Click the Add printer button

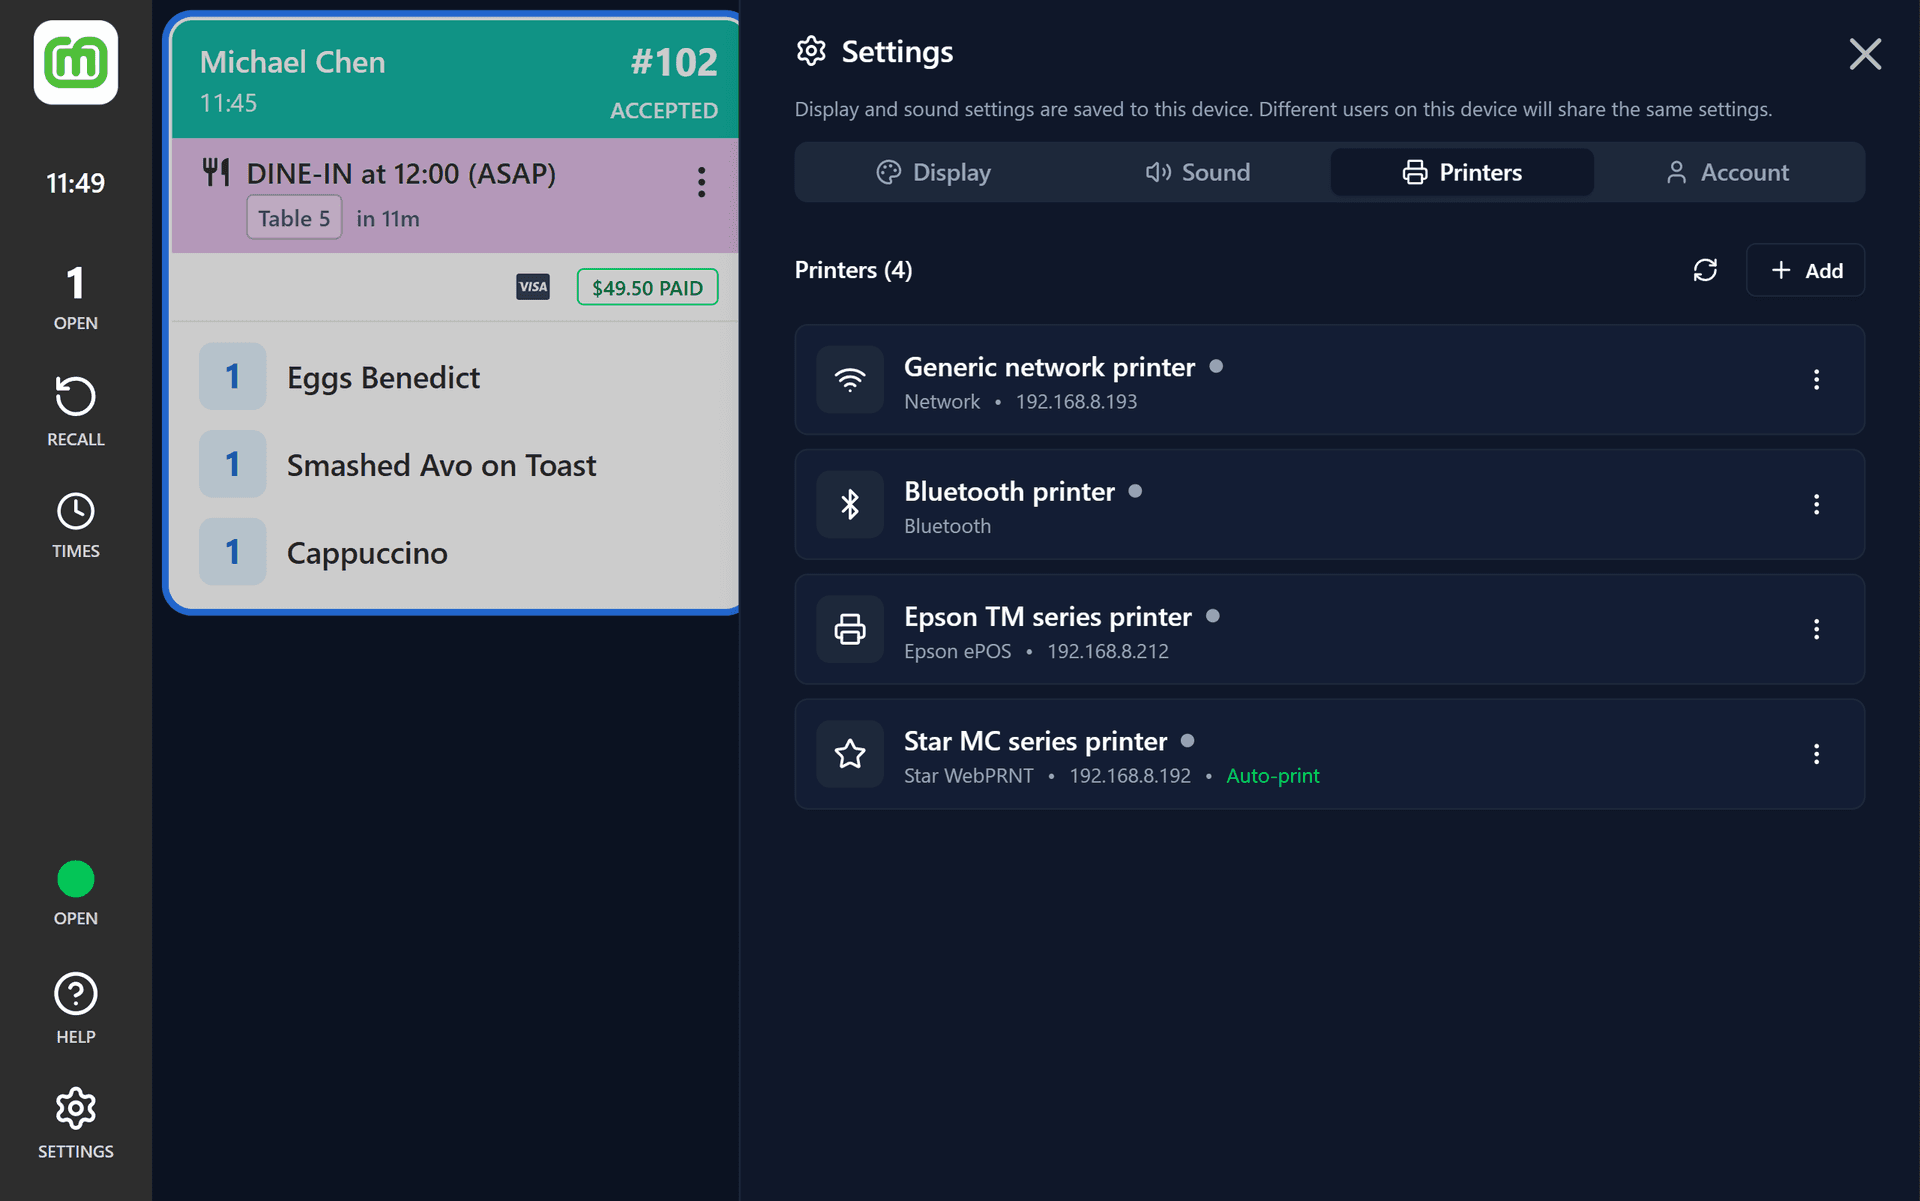pos(1805,270)
